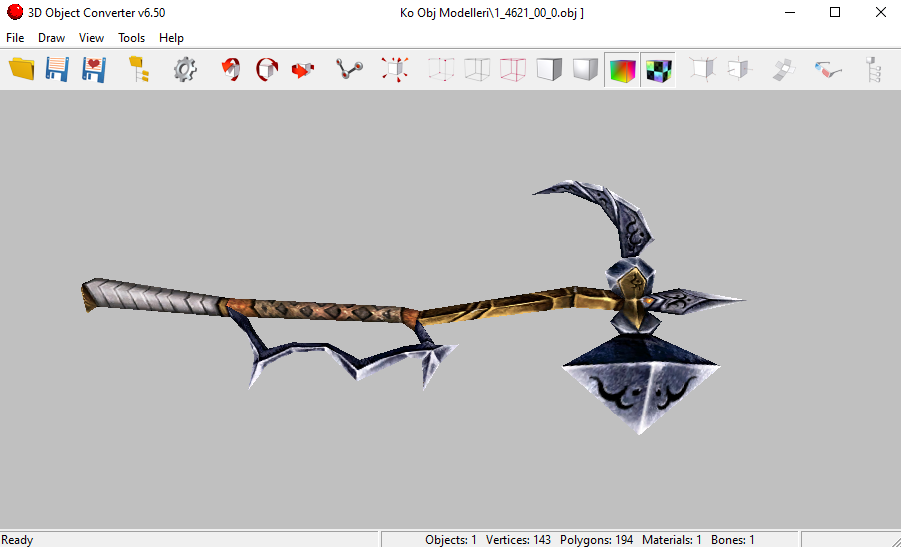Click the cube with axis lines icon
901x550 pixels.
pyautogui.click(x=702, y=70)
